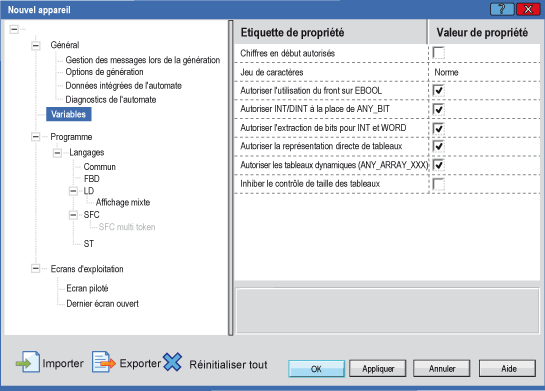Enable Inhiber le contrôle de taille des tableaux
This screenshot has width=545, height=391.
coord(439,184)
